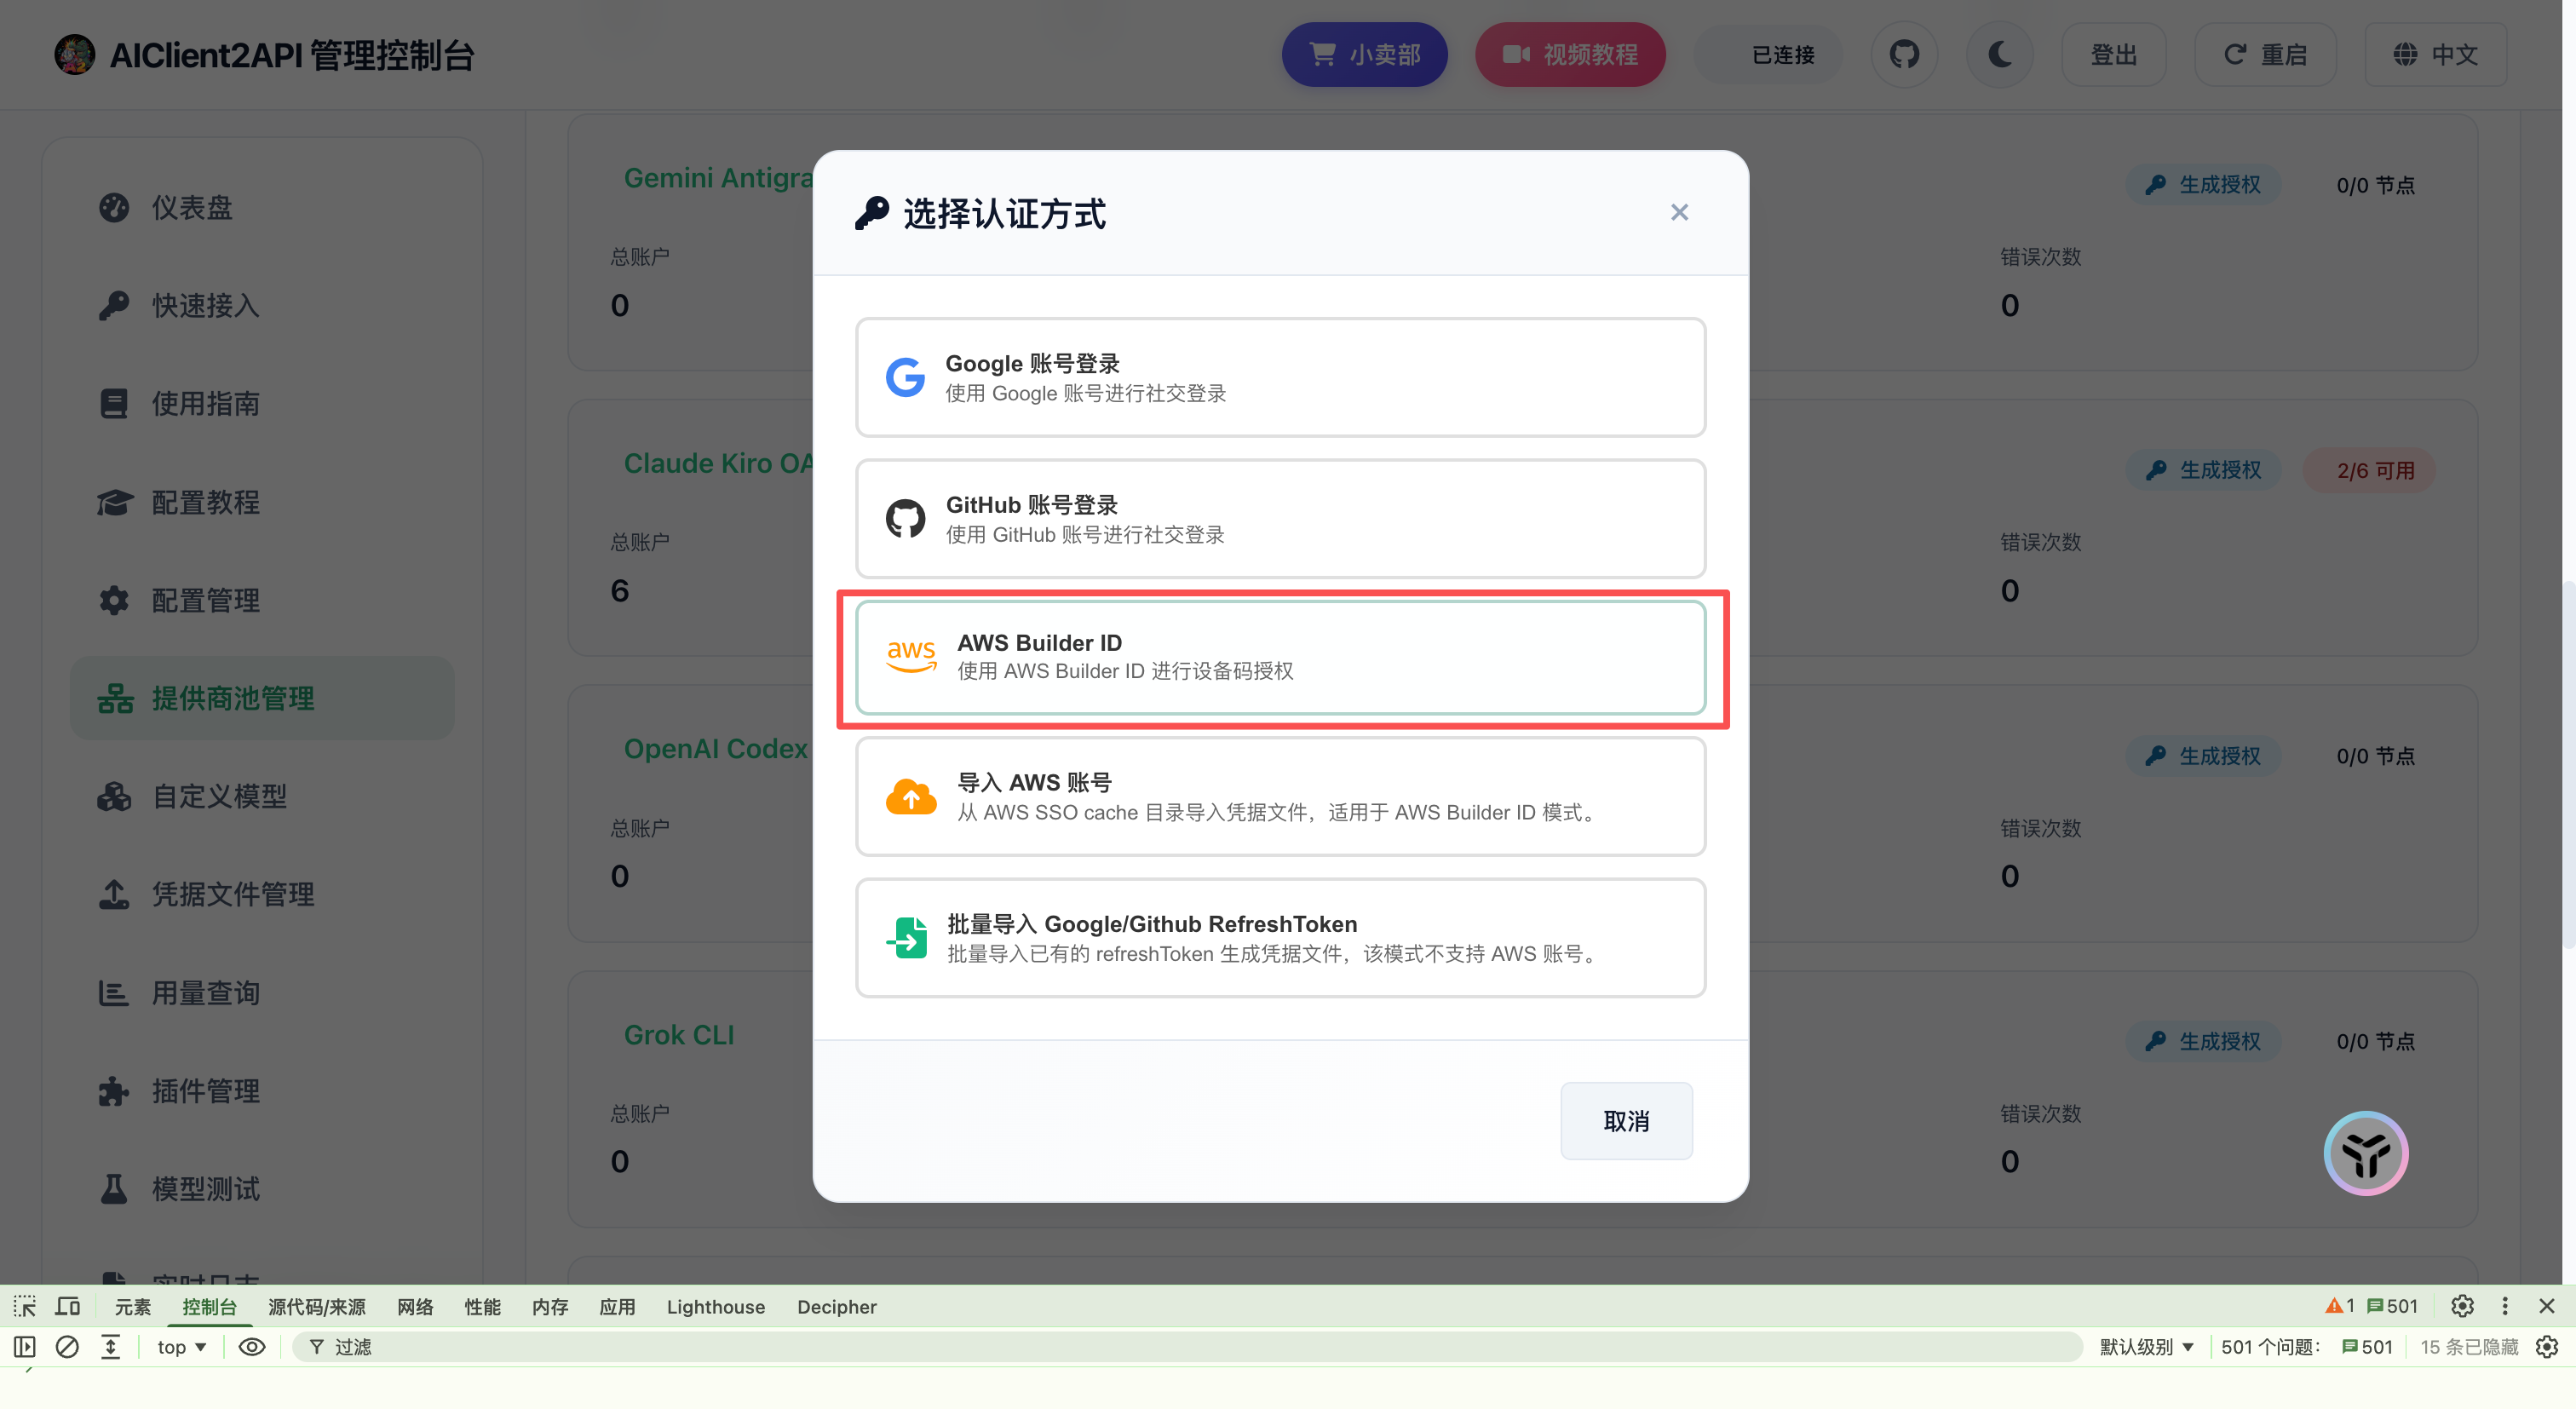Close the authentication method dialog
Screen dimensions: 2576x1409
pos(1679,212)
